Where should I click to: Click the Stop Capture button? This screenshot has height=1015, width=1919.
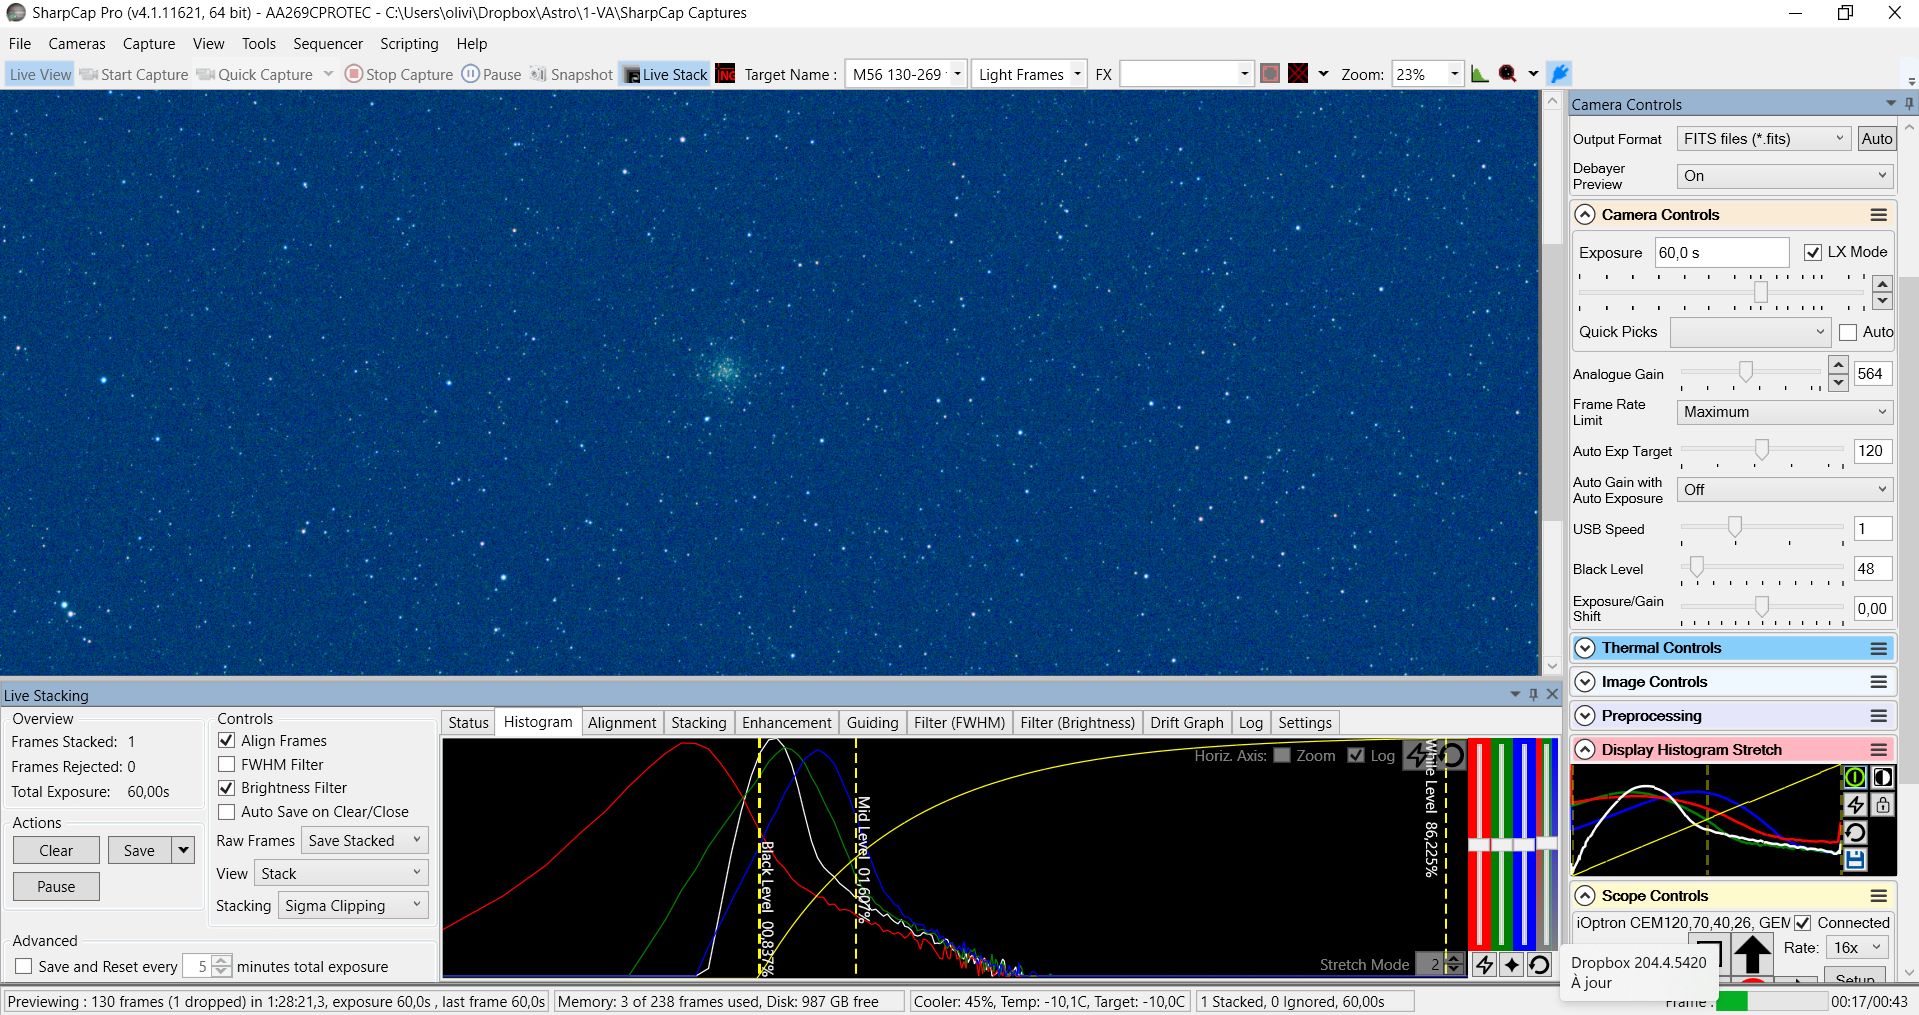(x=399, y=74)
